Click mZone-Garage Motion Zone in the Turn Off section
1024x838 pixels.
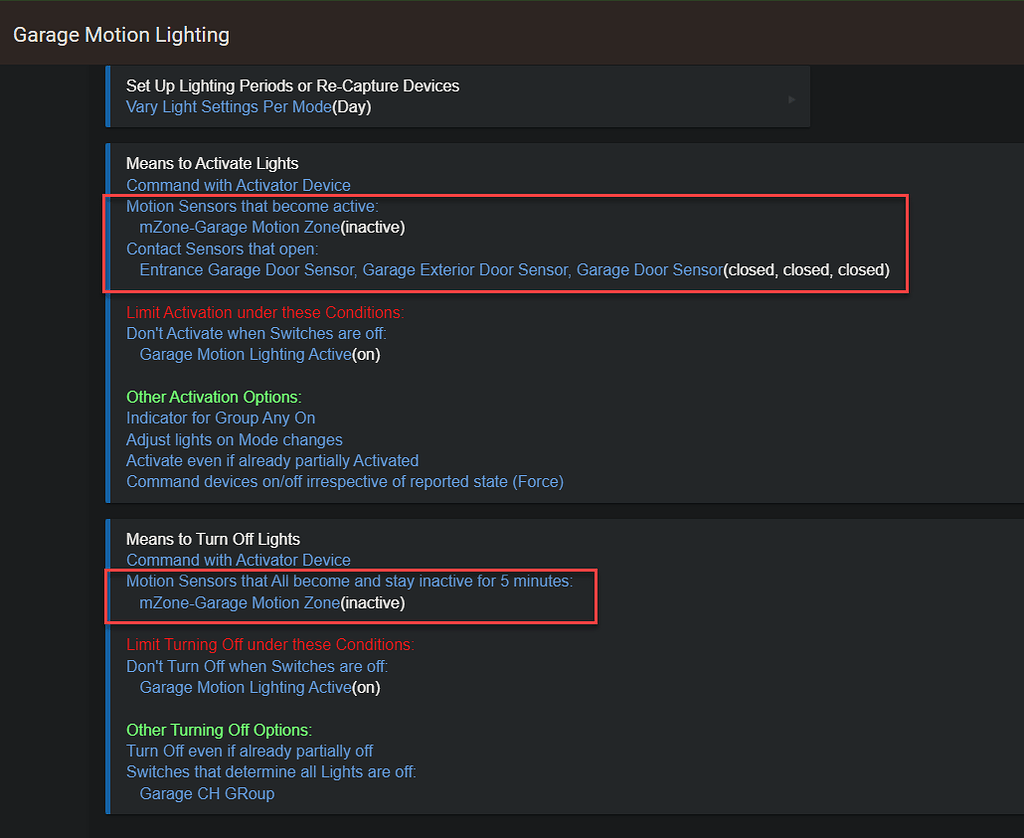(x=239, y=603)
